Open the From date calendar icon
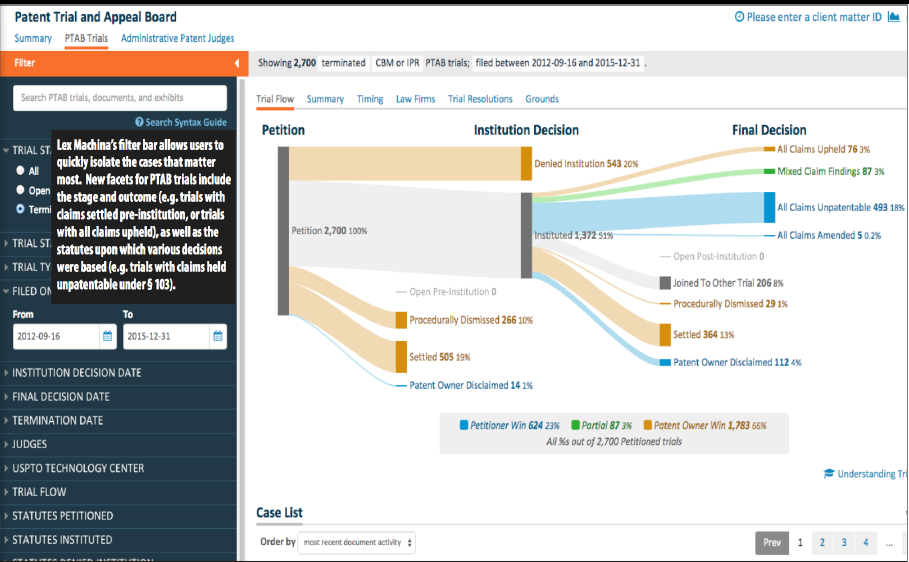909x562 pixels. pos(107,336)
